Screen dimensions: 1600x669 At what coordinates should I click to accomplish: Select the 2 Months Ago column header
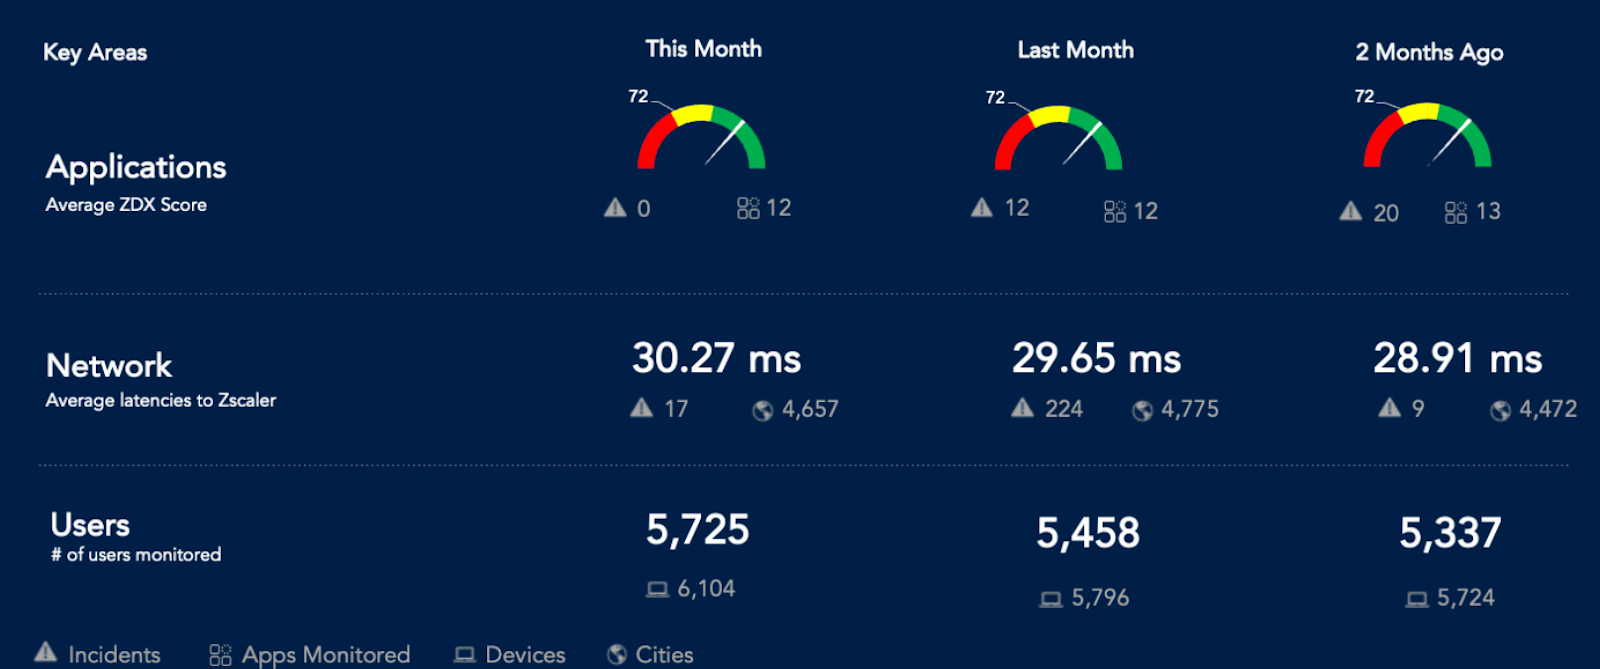[x=1429, y=52]
